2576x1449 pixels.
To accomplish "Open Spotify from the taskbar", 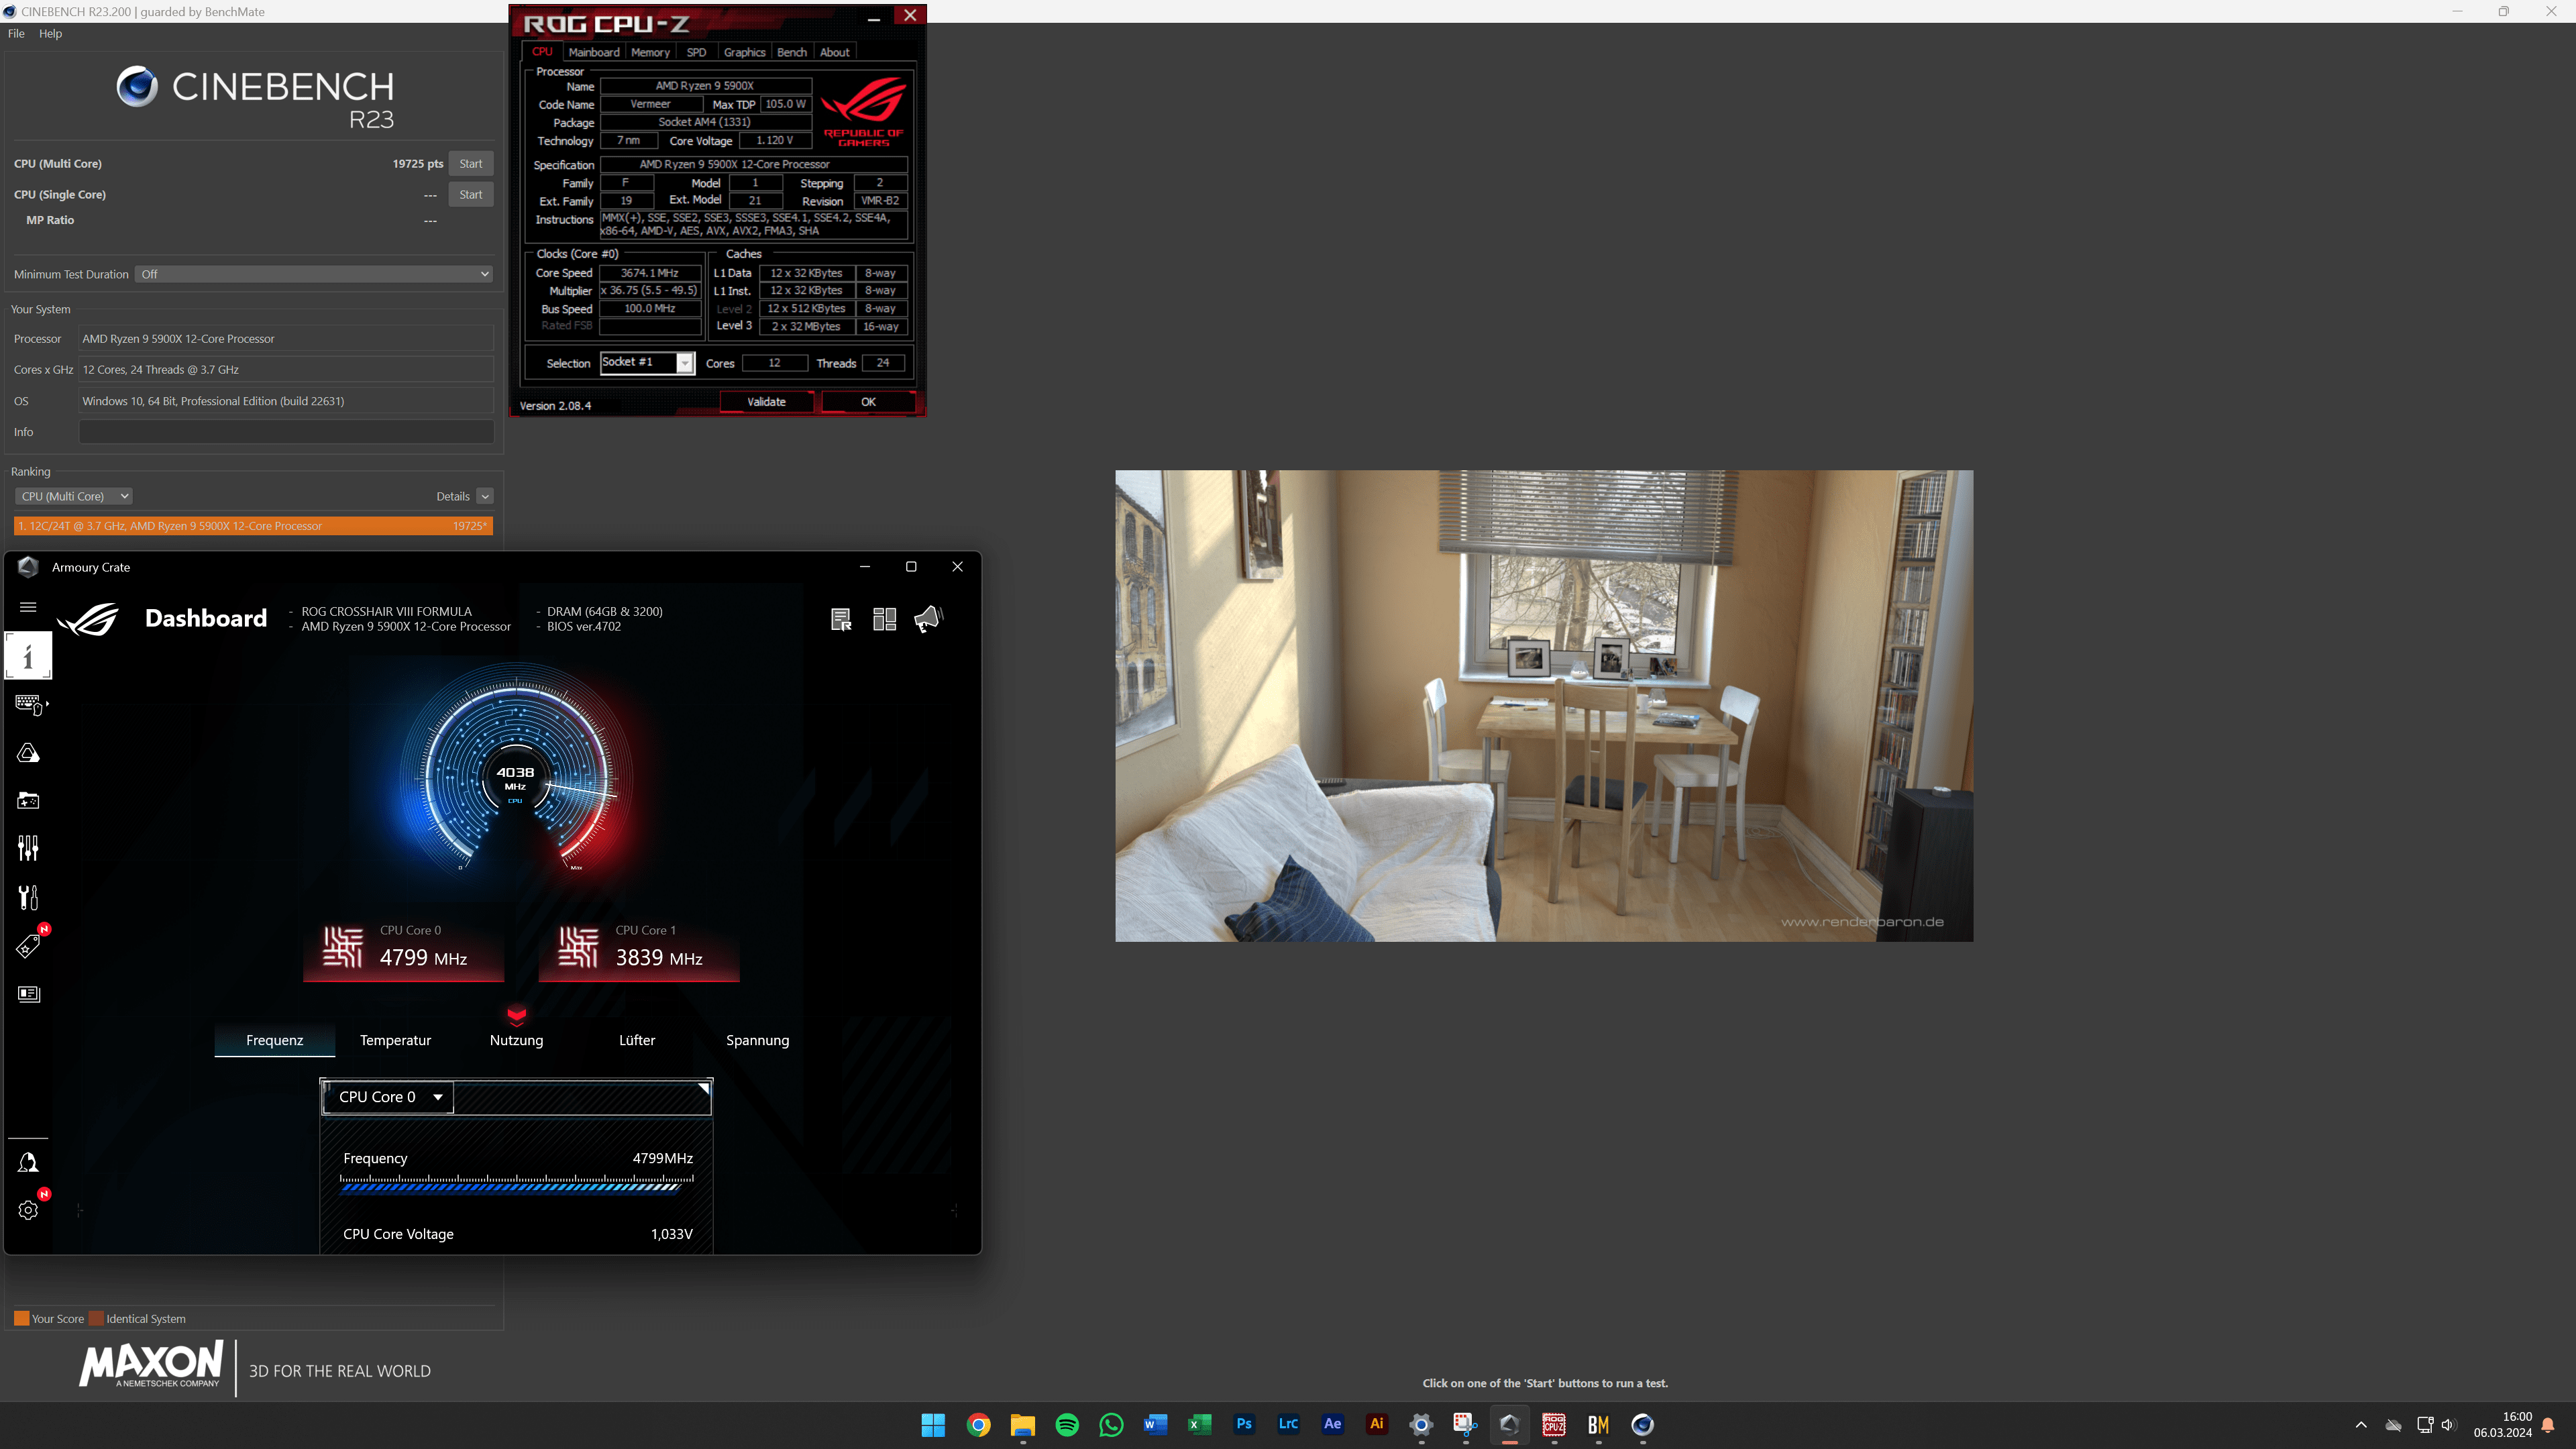I will point(1067,1425).
